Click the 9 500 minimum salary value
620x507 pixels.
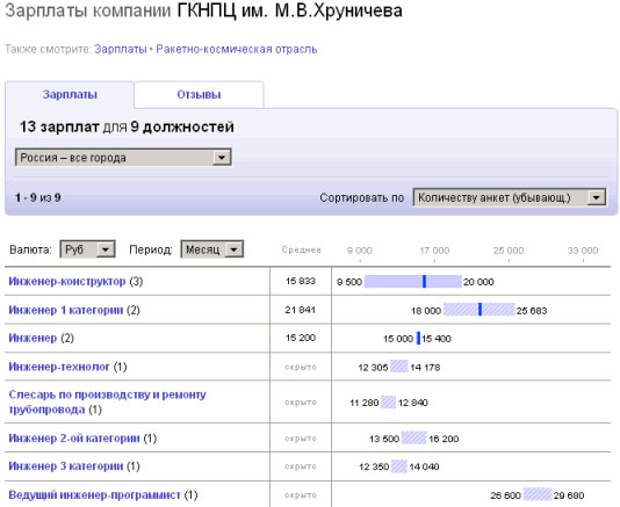349,282
